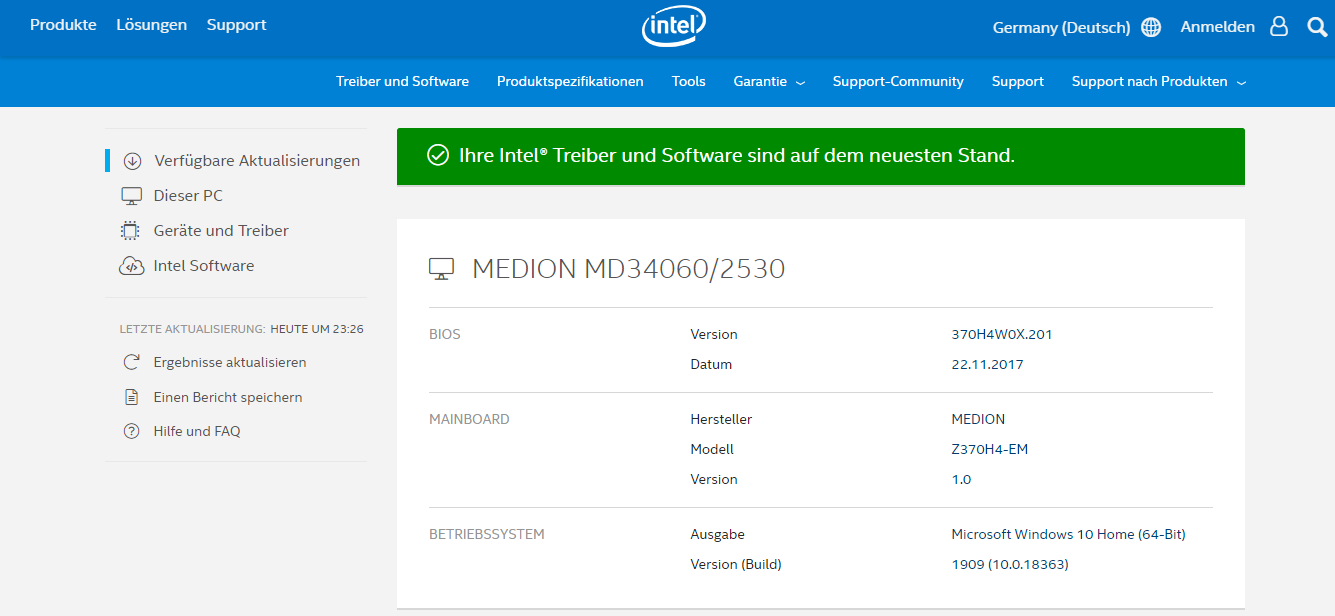Click the user account profile icon
The image size is (1335, 616).
1279,27
